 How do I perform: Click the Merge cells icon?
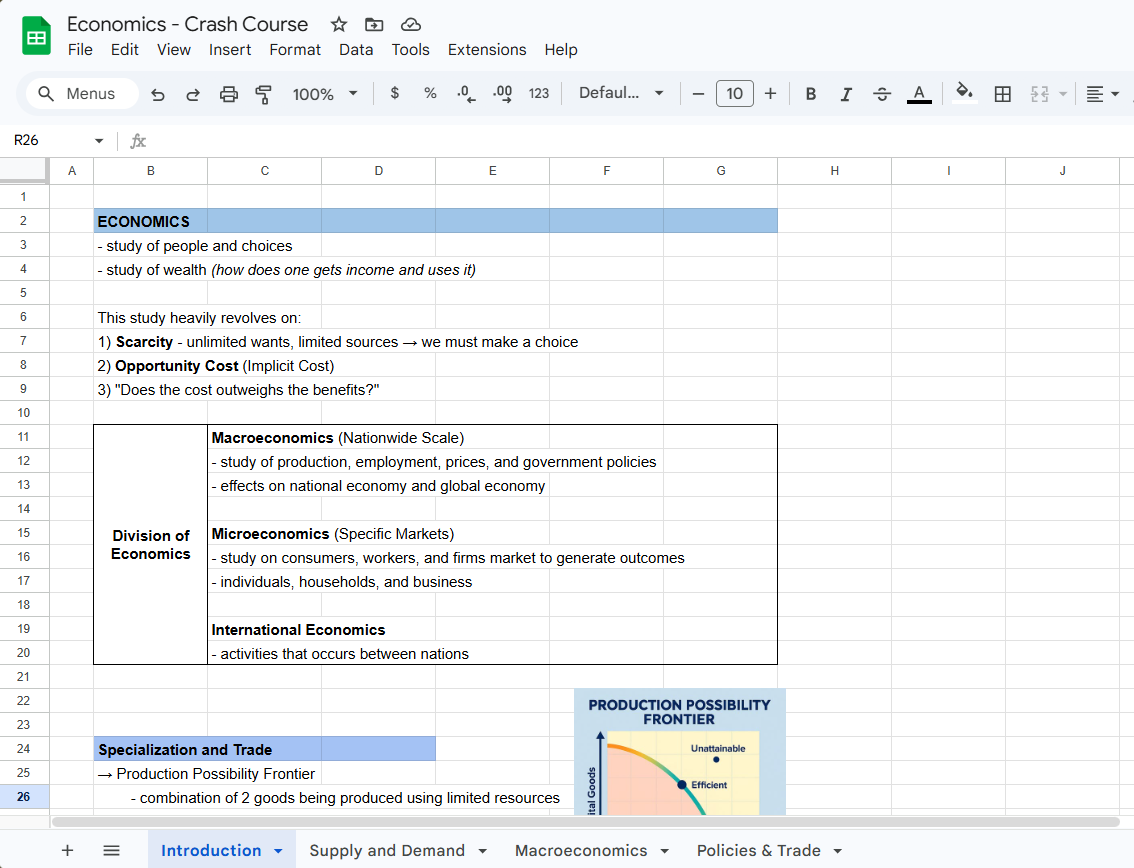tap(1039, 94)
